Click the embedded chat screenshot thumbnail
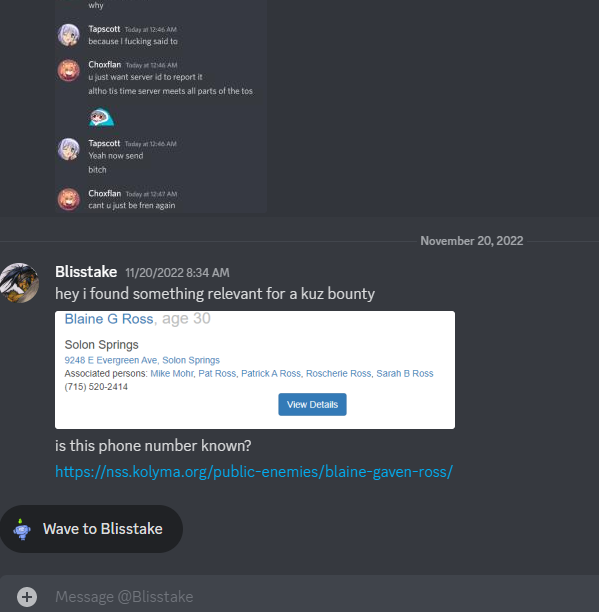Screen dimensions: 599x612 pos(160,106)
